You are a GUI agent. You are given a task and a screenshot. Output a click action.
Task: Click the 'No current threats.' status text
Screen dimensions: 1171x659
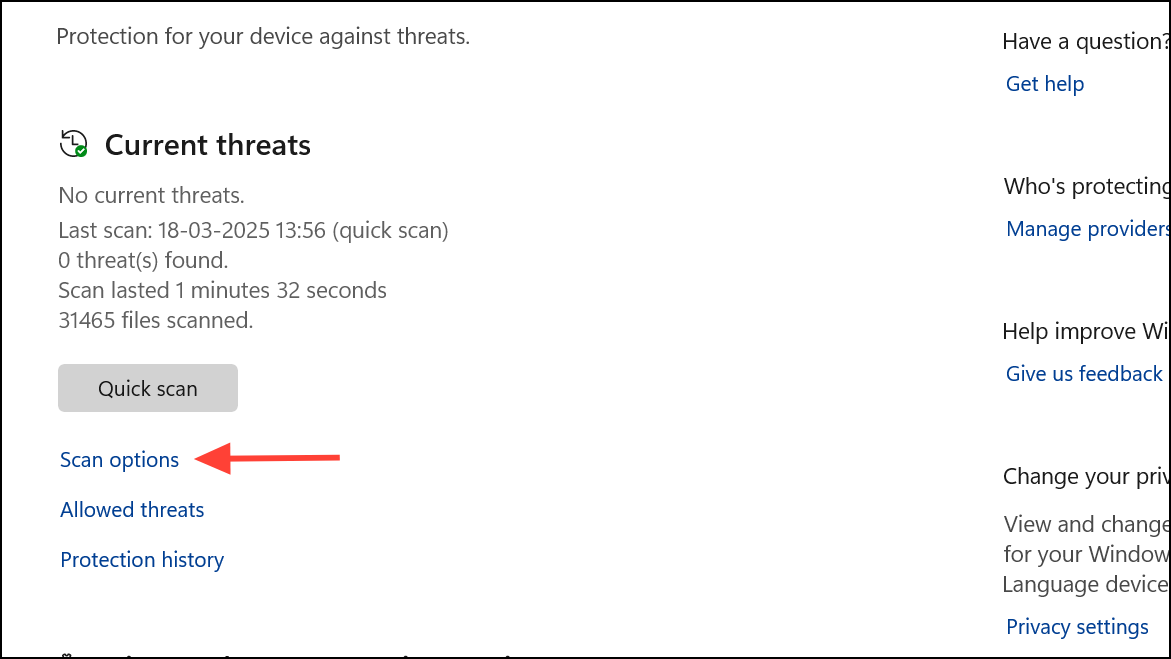click(x=151, y=195)
